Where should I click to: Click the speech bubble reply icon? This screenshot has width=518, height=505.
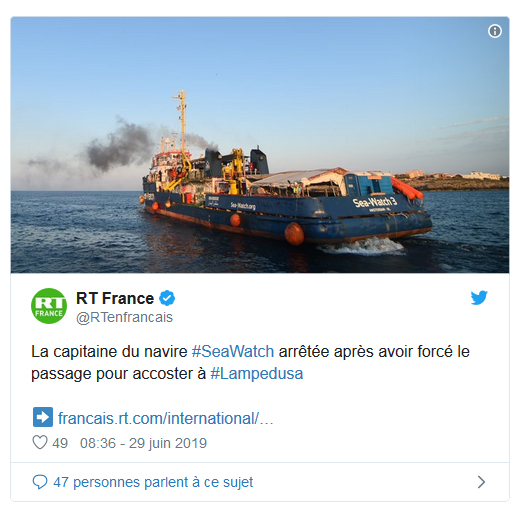40,482
